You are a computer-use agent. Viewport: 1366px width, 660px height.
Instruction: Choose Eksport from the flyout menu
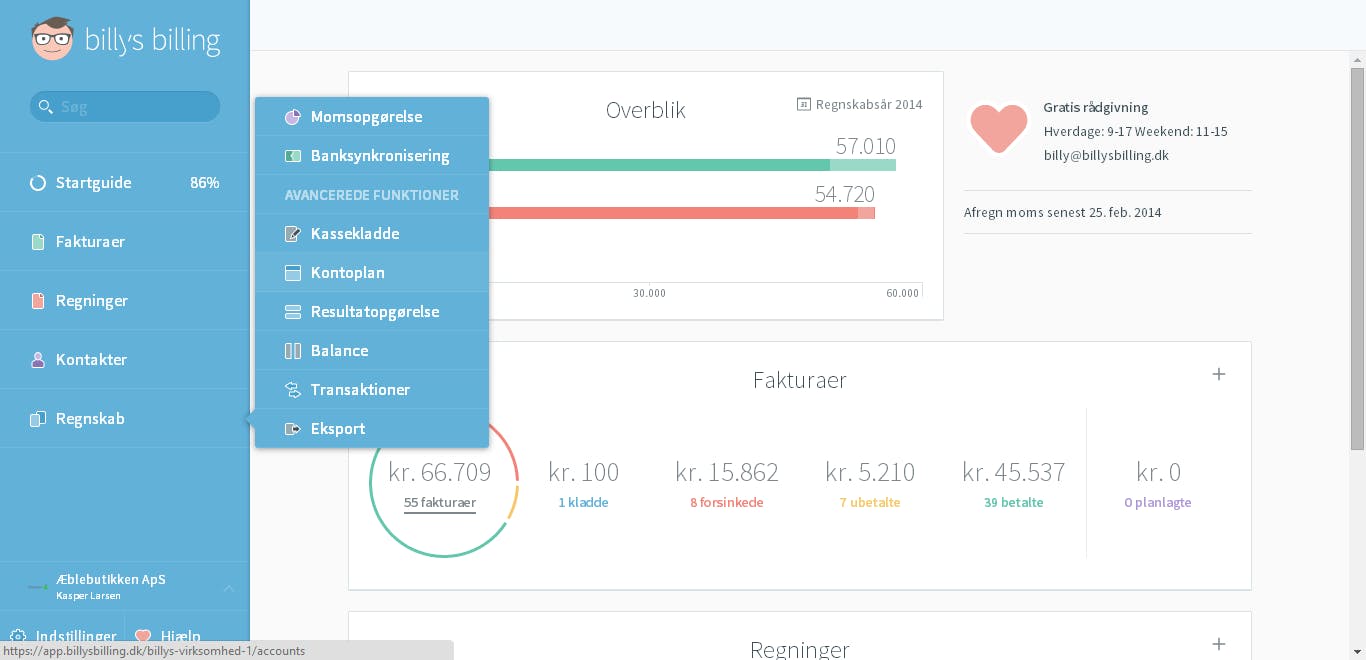click(x=372, y=429)
